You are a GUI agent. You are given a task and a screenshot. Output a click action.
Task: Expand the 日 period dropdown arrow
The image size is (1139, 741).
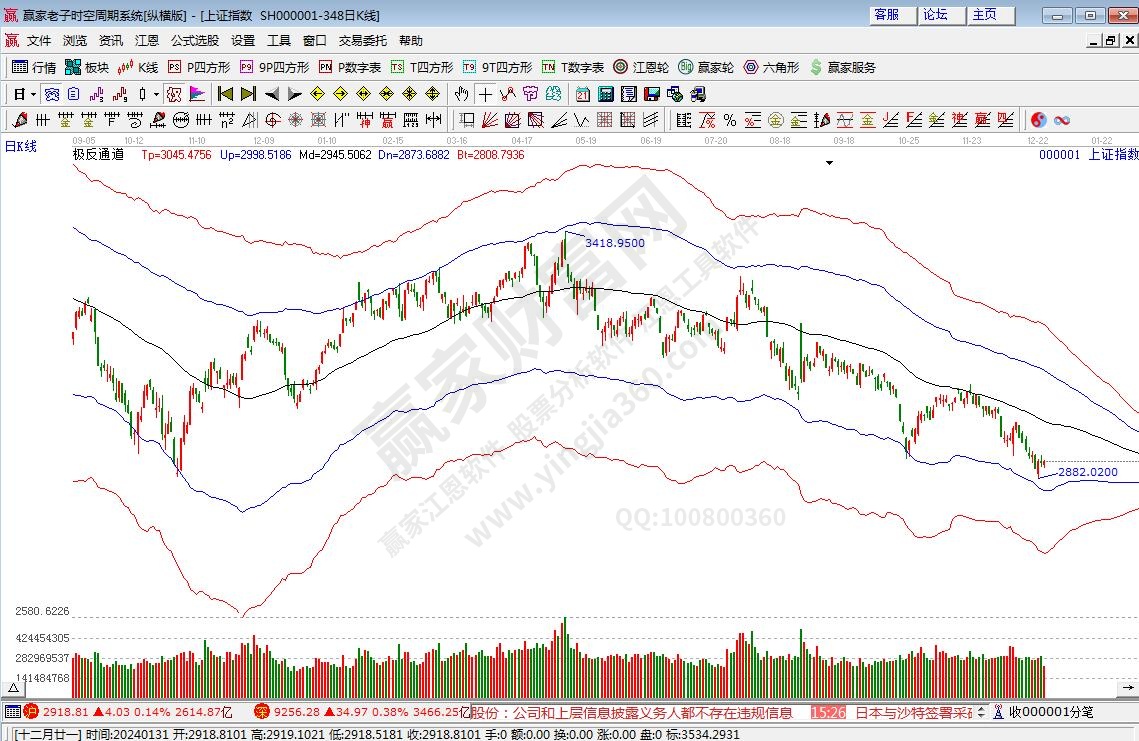(x=33, y=94)
